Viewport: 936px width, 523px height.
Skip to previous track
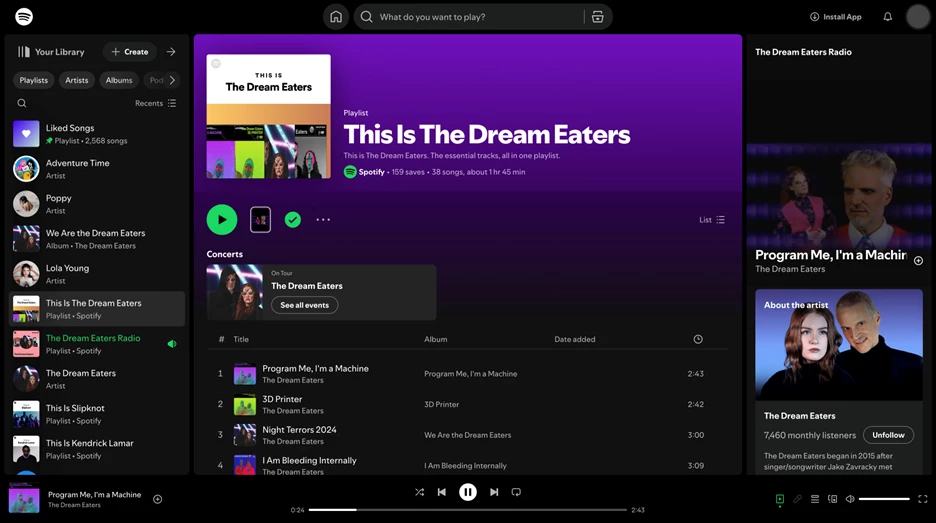[x=442, y=492]
